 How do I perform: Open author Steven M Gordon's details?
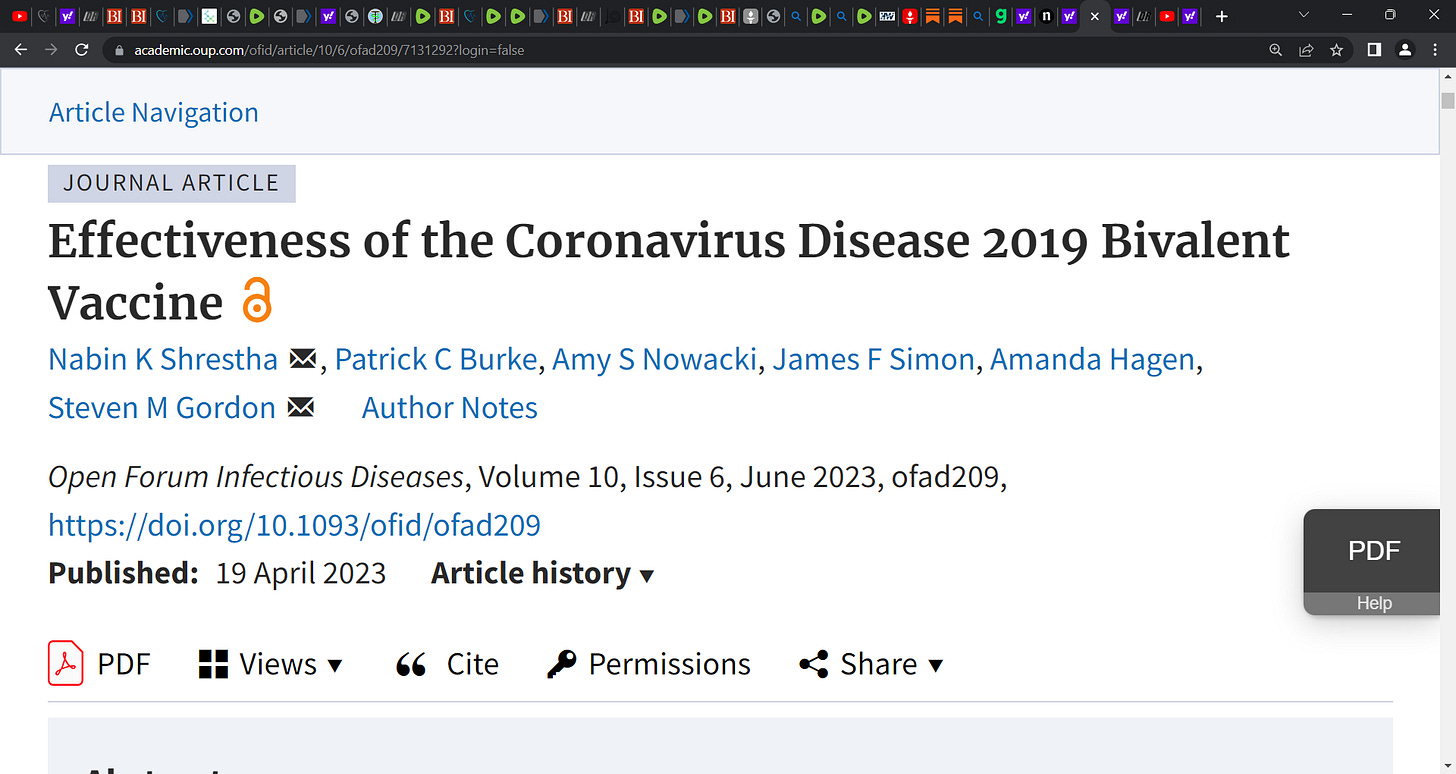coord(162,408)
